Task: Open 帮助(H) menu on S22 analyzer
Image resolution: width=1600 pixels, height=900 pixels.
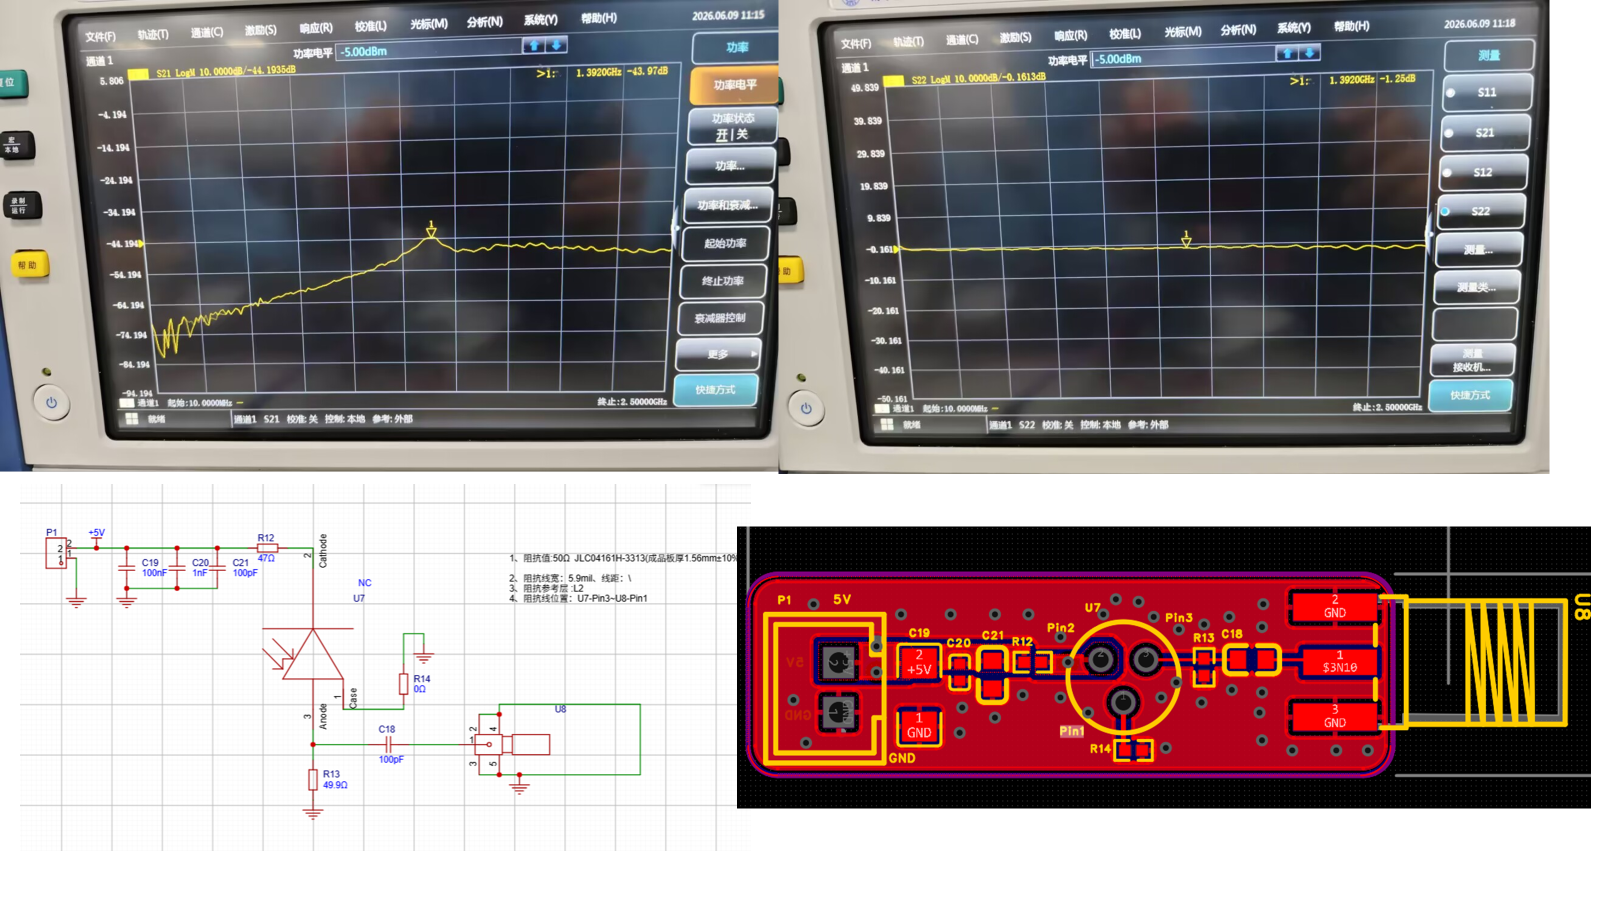Action: point(1351,27)
